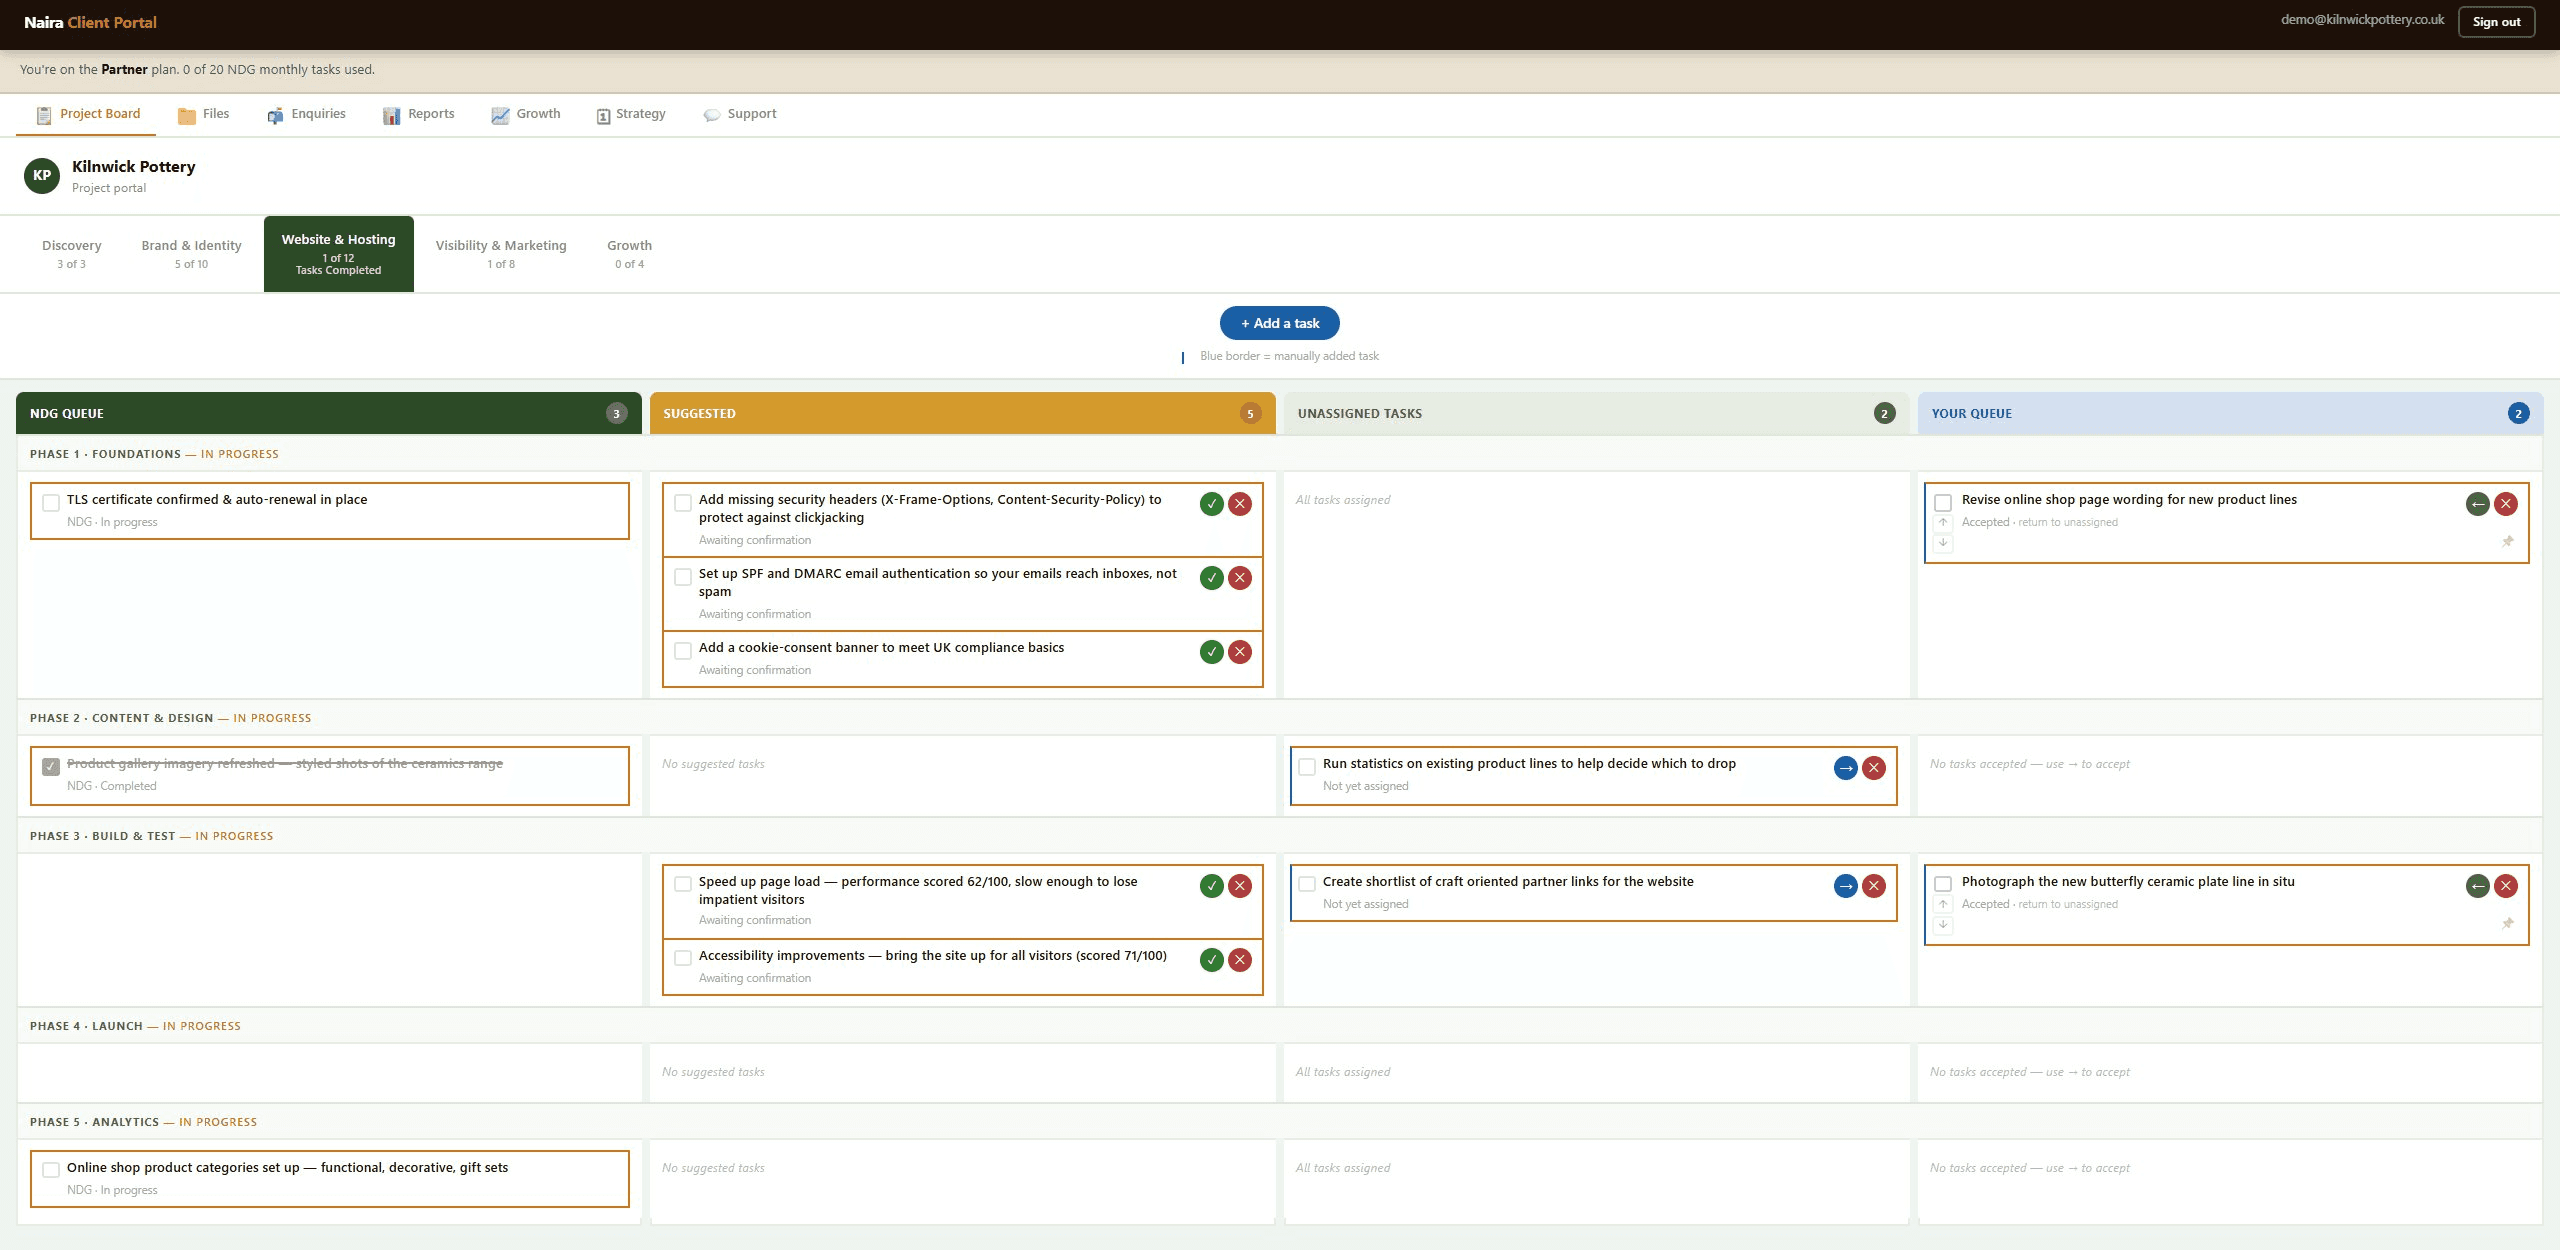Open the Project Board tab
2560x1250 pixels.
click(x=87, y=114)
